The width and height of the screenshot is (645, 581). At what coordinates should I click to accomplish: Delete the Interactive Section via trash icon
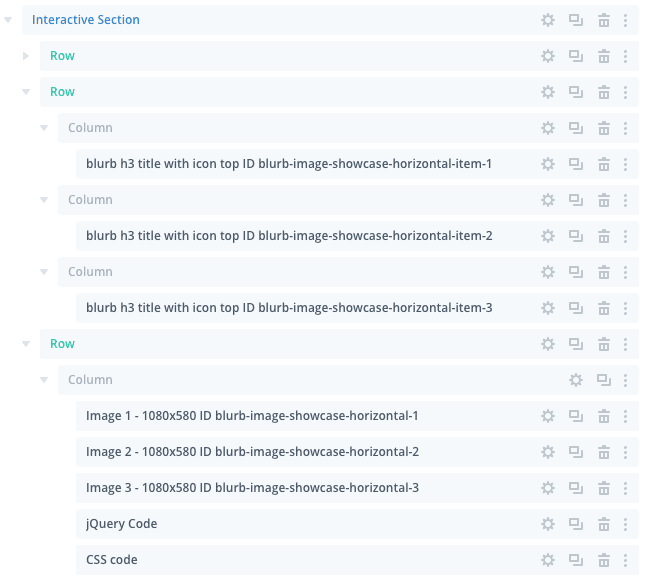[x=603, y=20]
